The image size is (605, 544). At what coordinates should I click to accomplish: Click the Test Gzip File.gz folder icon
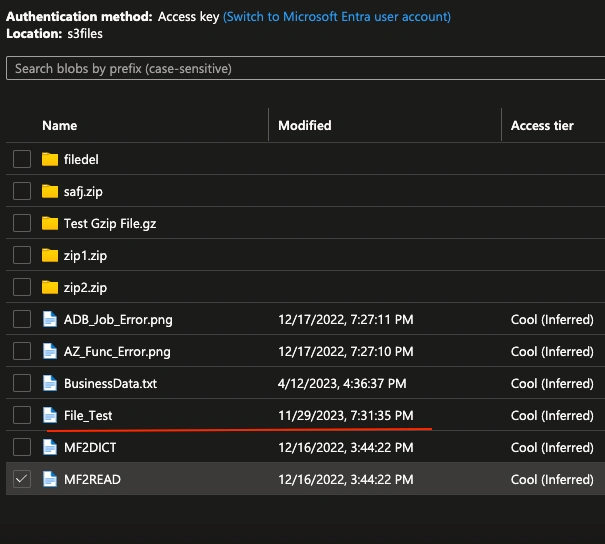coord(50,223)
